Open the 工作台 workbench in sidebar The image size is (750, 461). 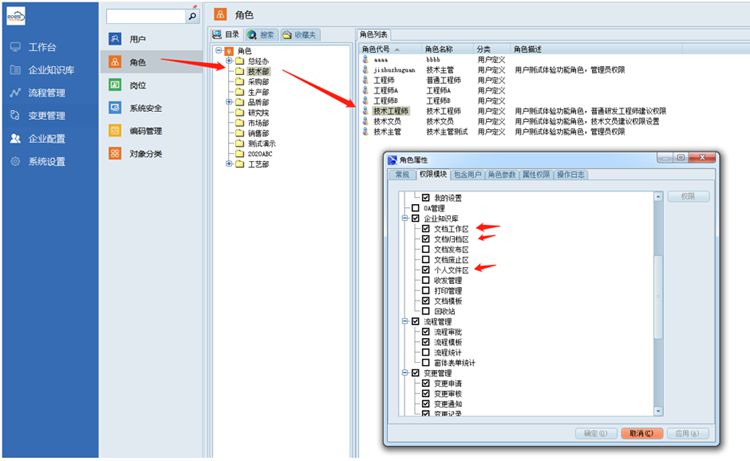[41, 47]
